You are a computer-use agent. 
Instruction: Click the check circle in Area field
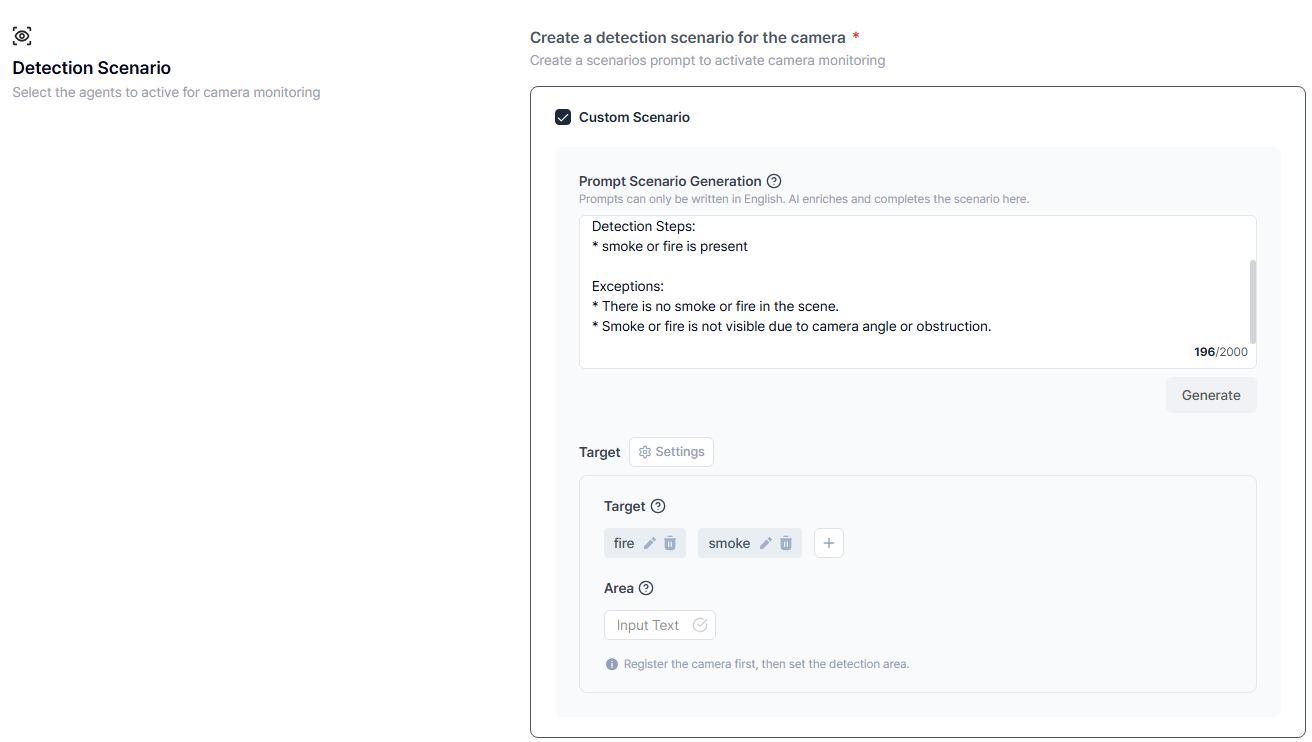click(x=700, y=625)
